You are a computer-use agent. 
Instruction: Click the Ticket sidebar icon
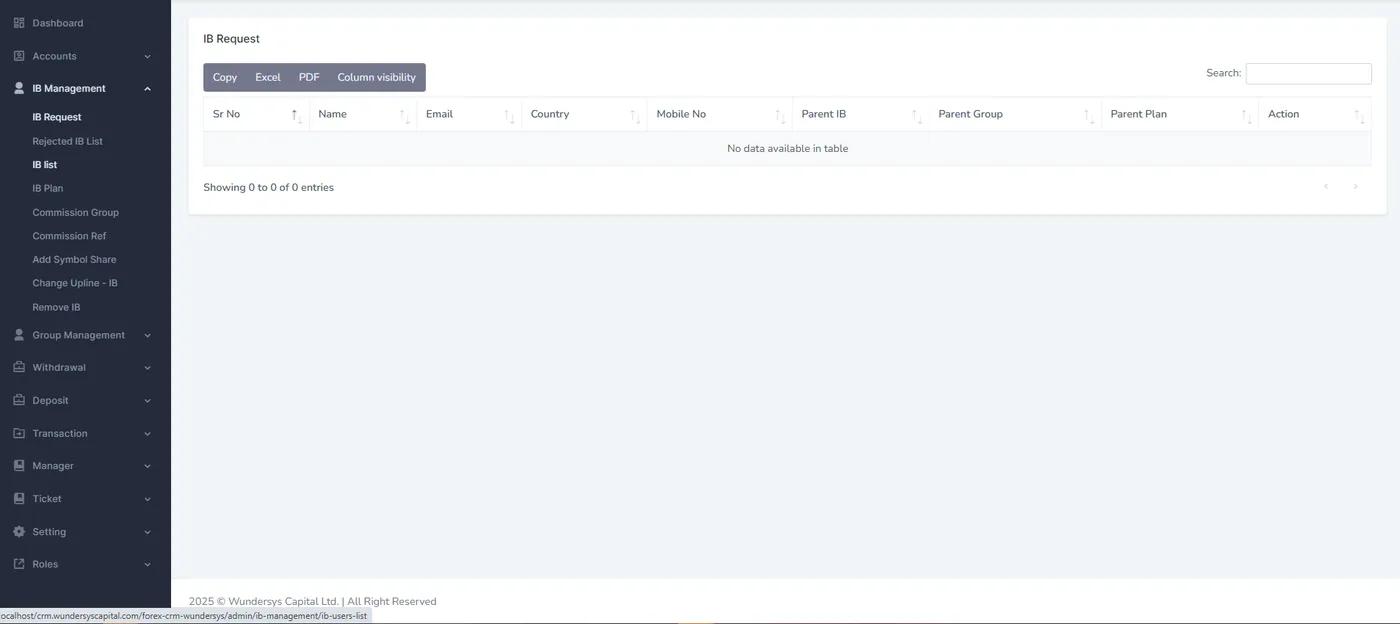19,498
